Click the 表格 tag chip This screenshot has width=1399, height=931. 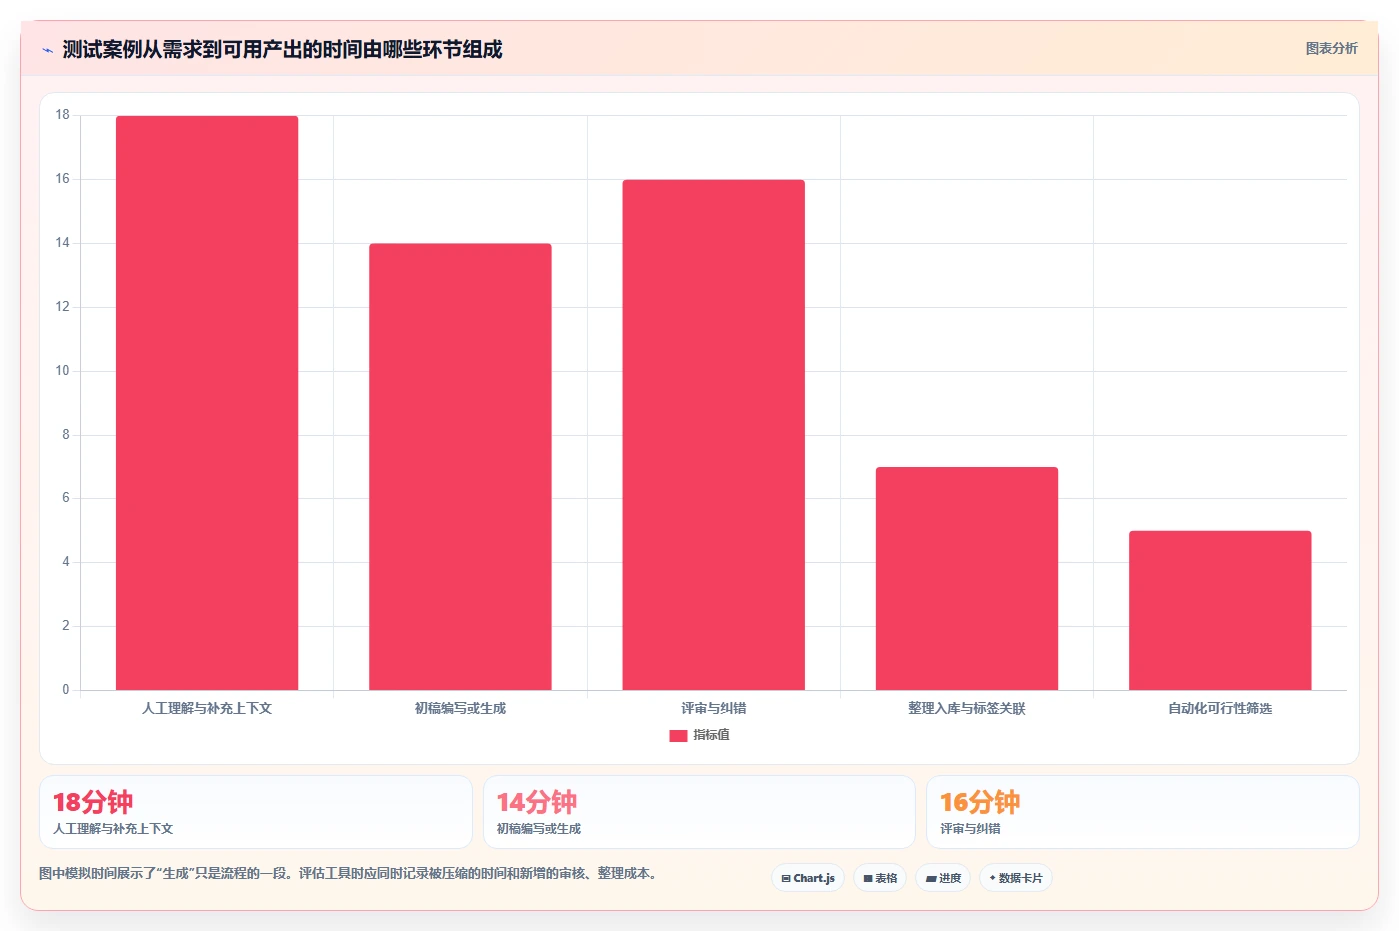(880, 878)
